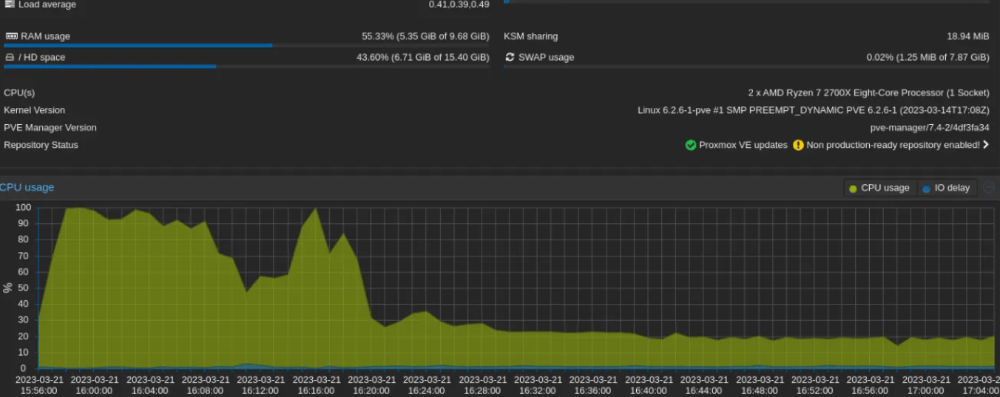The height and width of the screenshot is (397, 1000).
Task: Click the 16:20:00 x-axis time label
Action: tap(371, 386)
